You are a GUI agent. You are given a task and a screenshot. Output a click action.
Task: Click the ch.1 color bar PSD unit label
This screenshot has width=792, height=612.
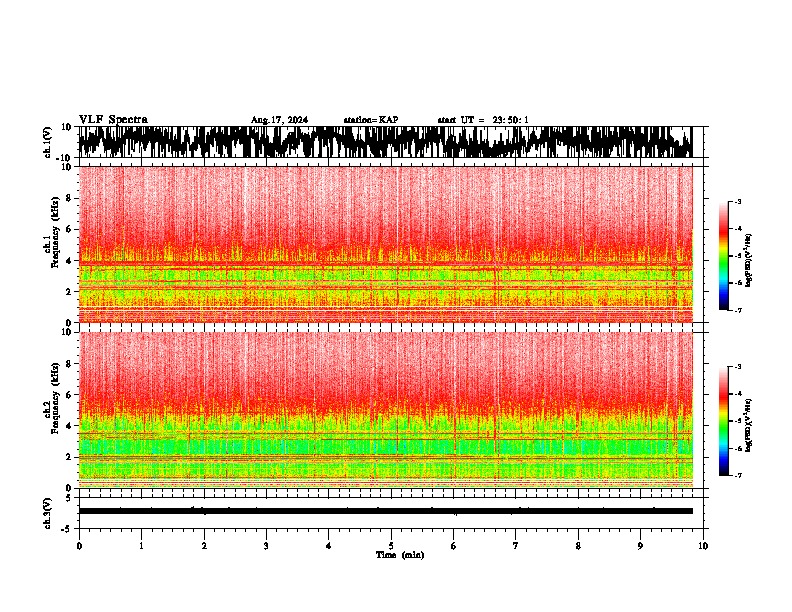(x=749, y=261)
